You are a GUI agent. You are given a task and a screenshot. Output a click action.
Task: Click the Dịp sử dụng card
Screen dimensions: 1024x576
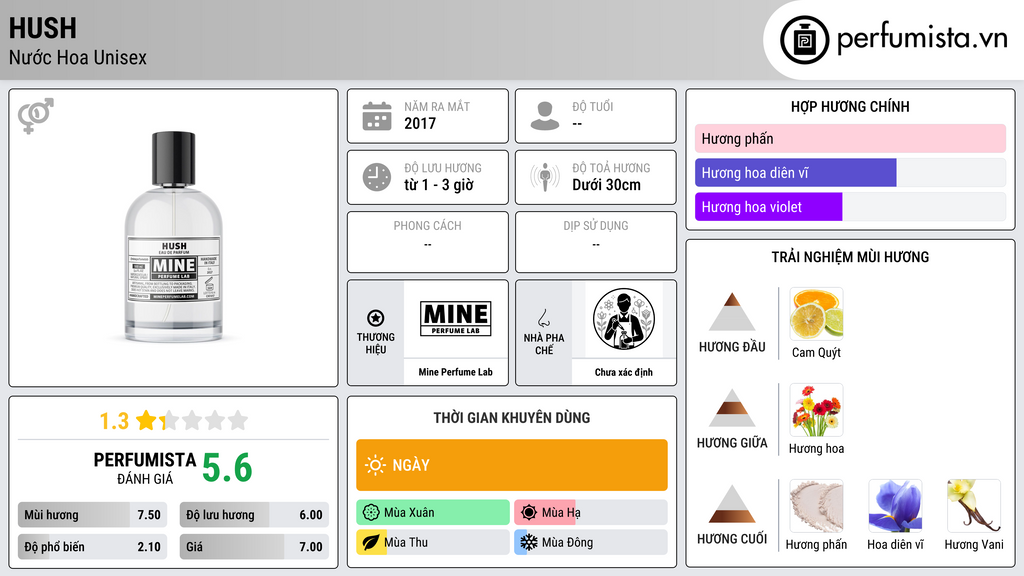(596, 242)
